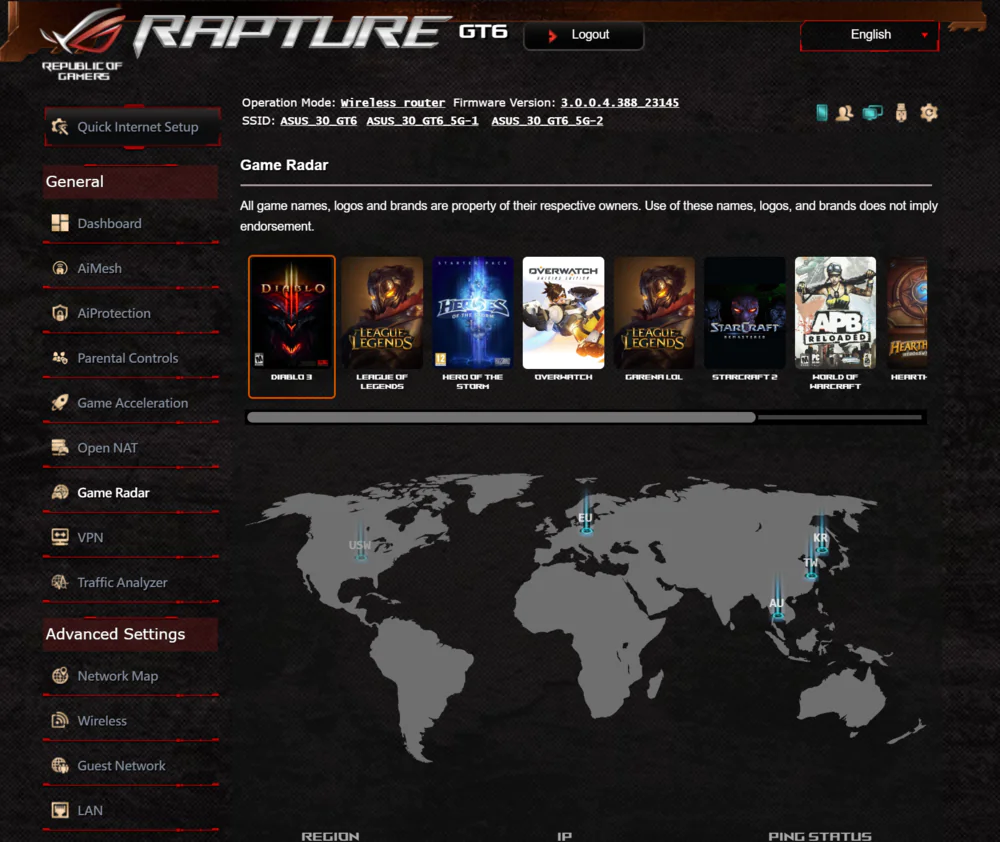Open the network clients monitors icon
1000x842 pixels.
pyautogui.click(x=872, y=113)
